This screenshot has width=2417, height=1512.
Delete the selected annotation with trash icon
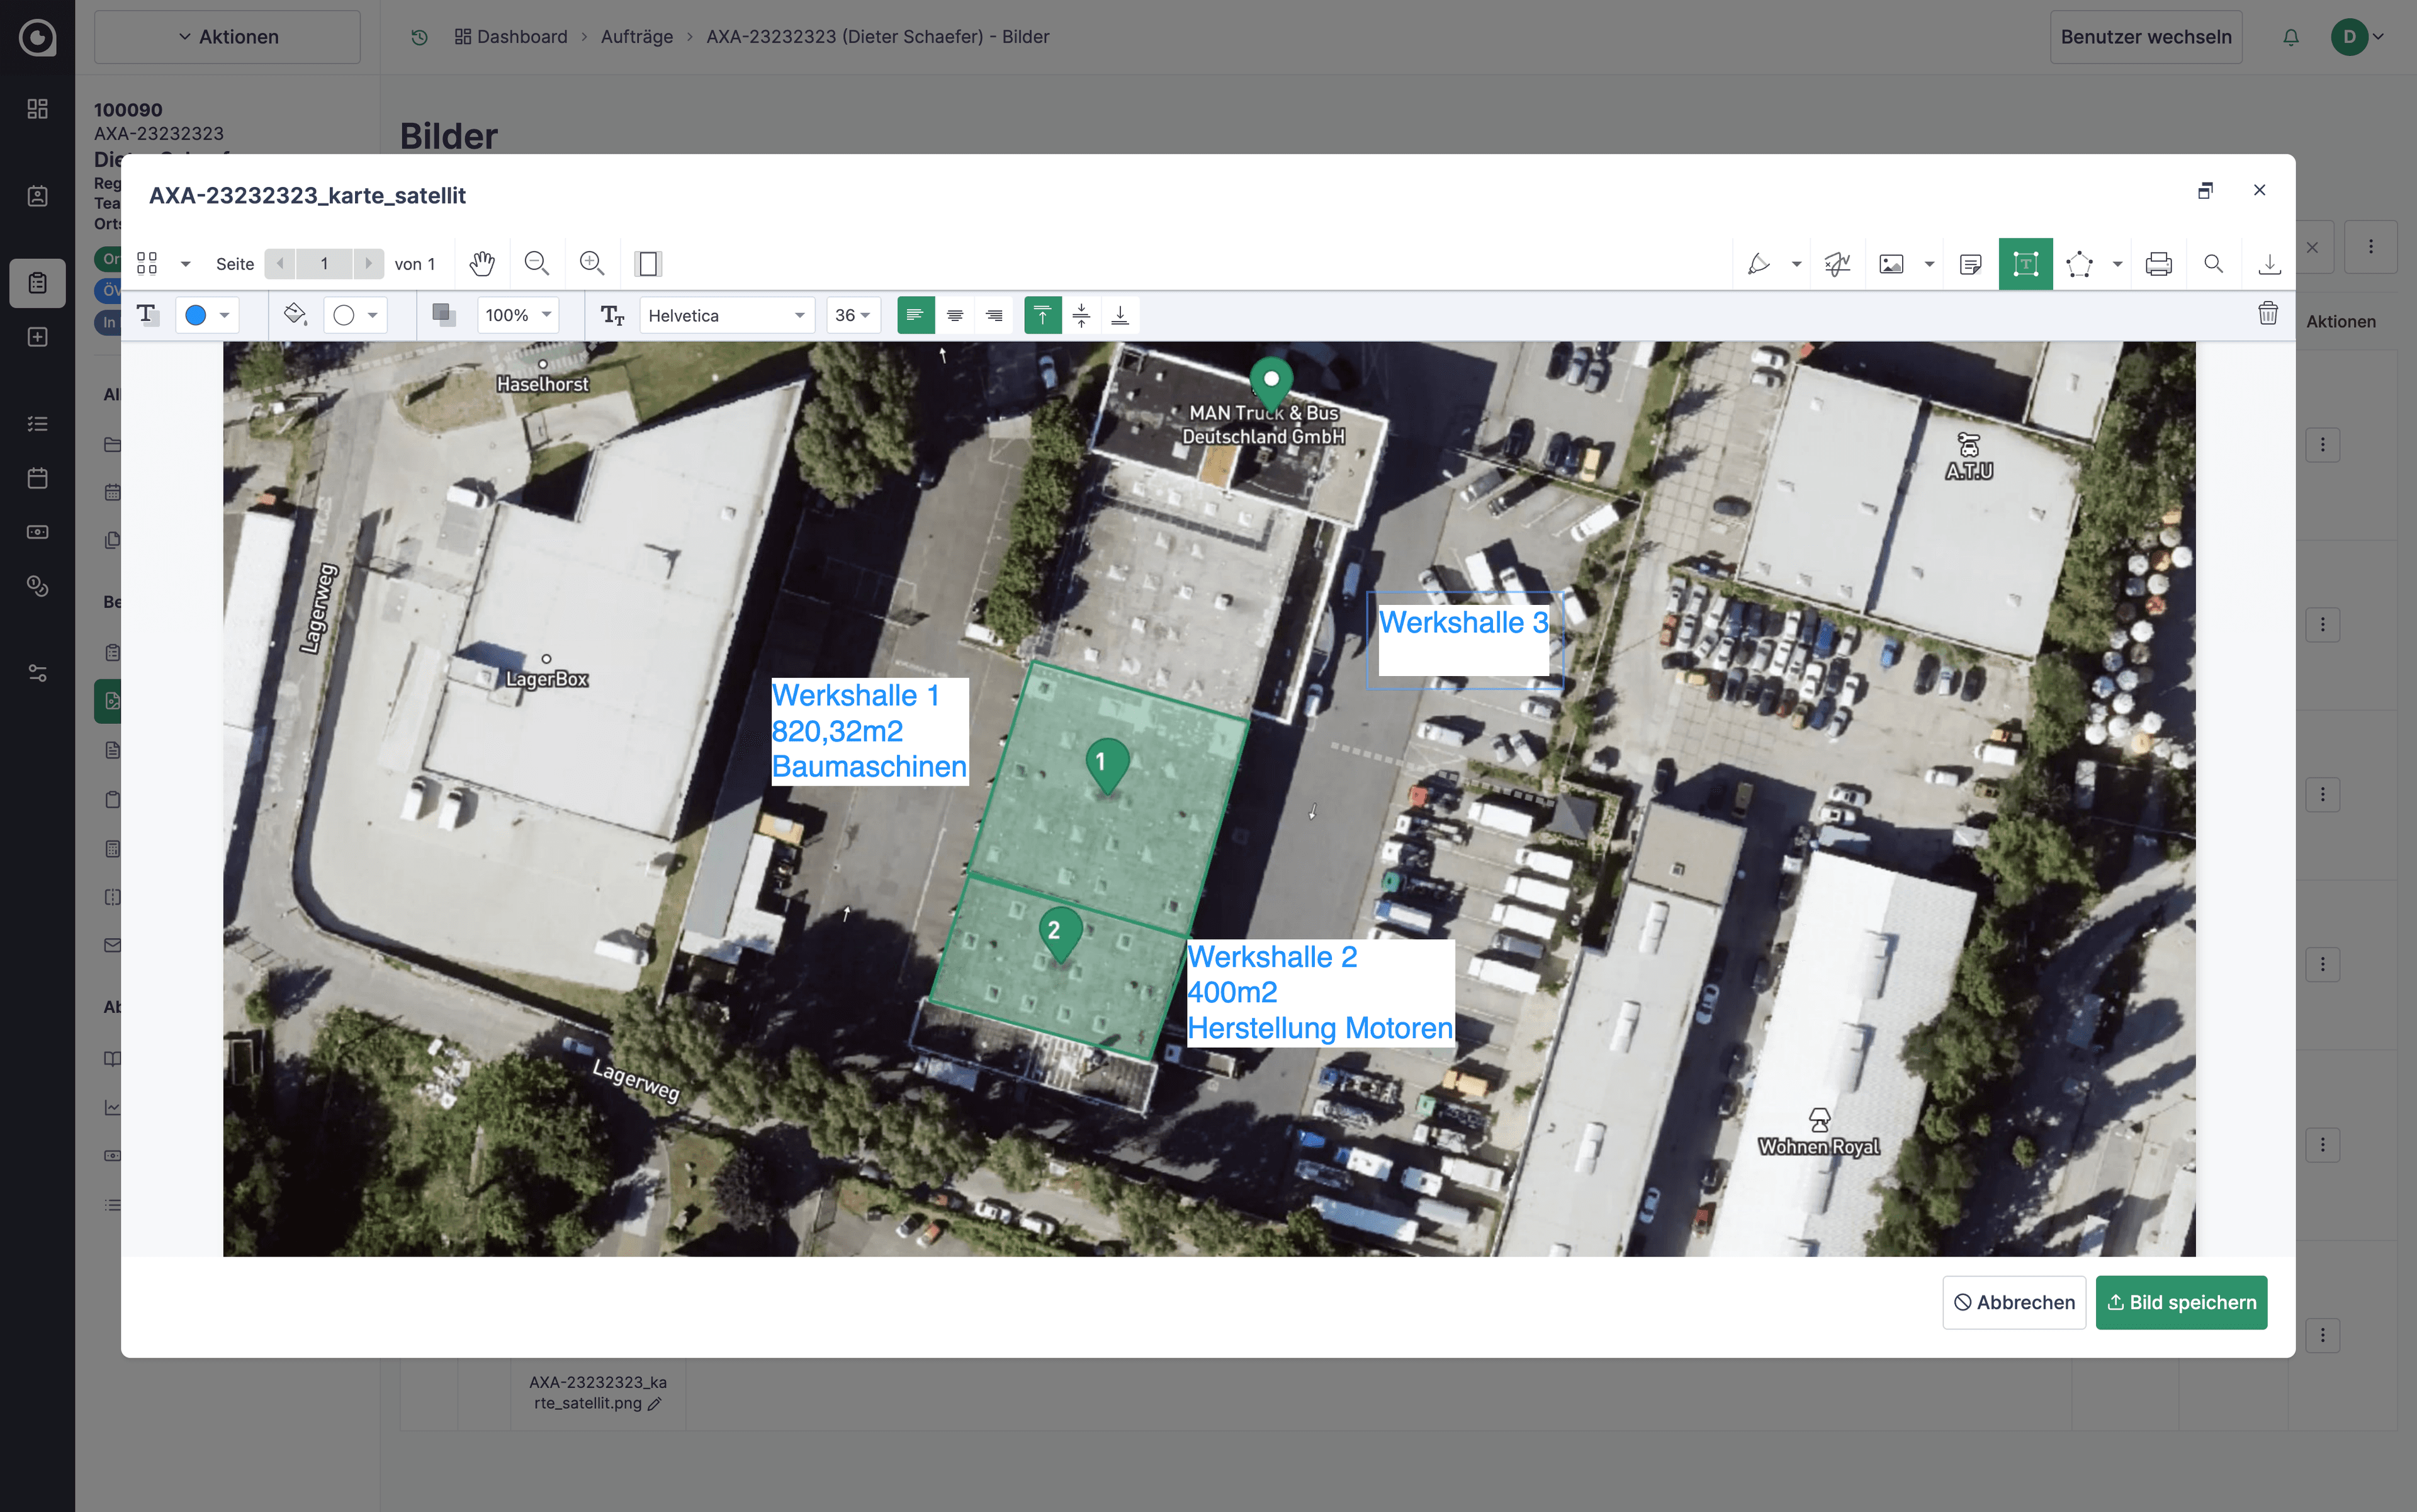click(x=2267, y=314)
